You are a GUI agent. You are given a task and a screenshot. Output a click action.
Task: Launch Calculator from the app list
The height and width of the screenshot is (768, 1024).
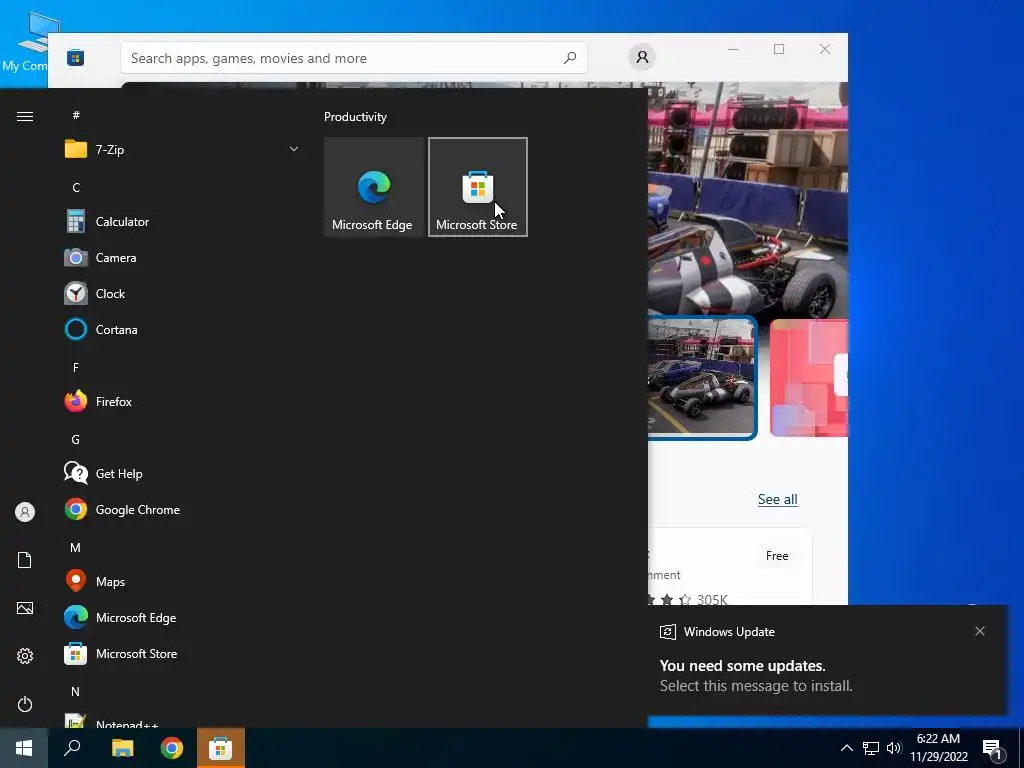[x=182, y=222]
